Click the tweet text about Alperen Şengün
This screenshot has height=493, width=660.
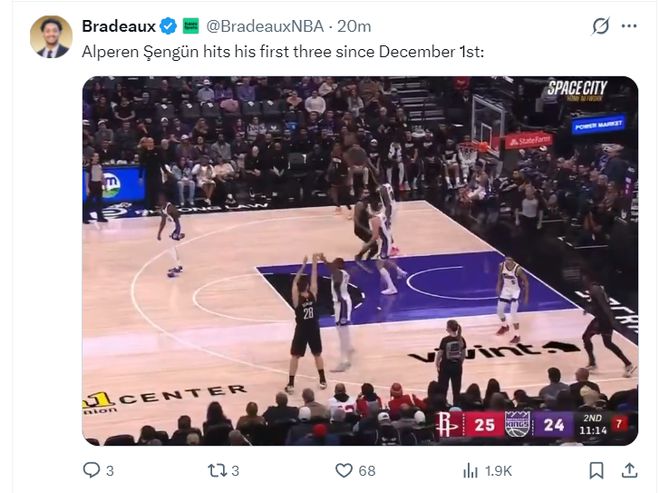click(x=283, y=52)
